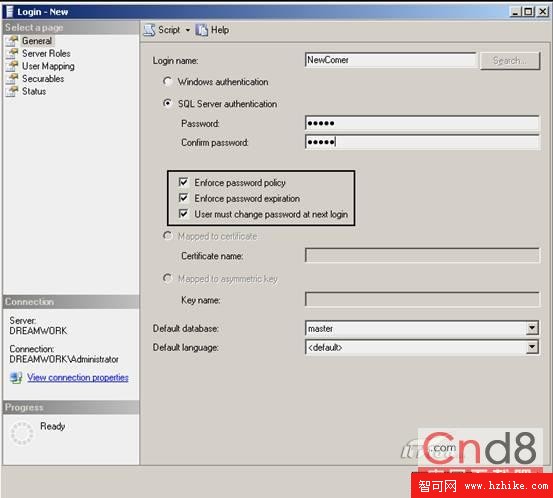Click the Status page icon
Viewport: 553px width, 498px height.
coord(12,91)
